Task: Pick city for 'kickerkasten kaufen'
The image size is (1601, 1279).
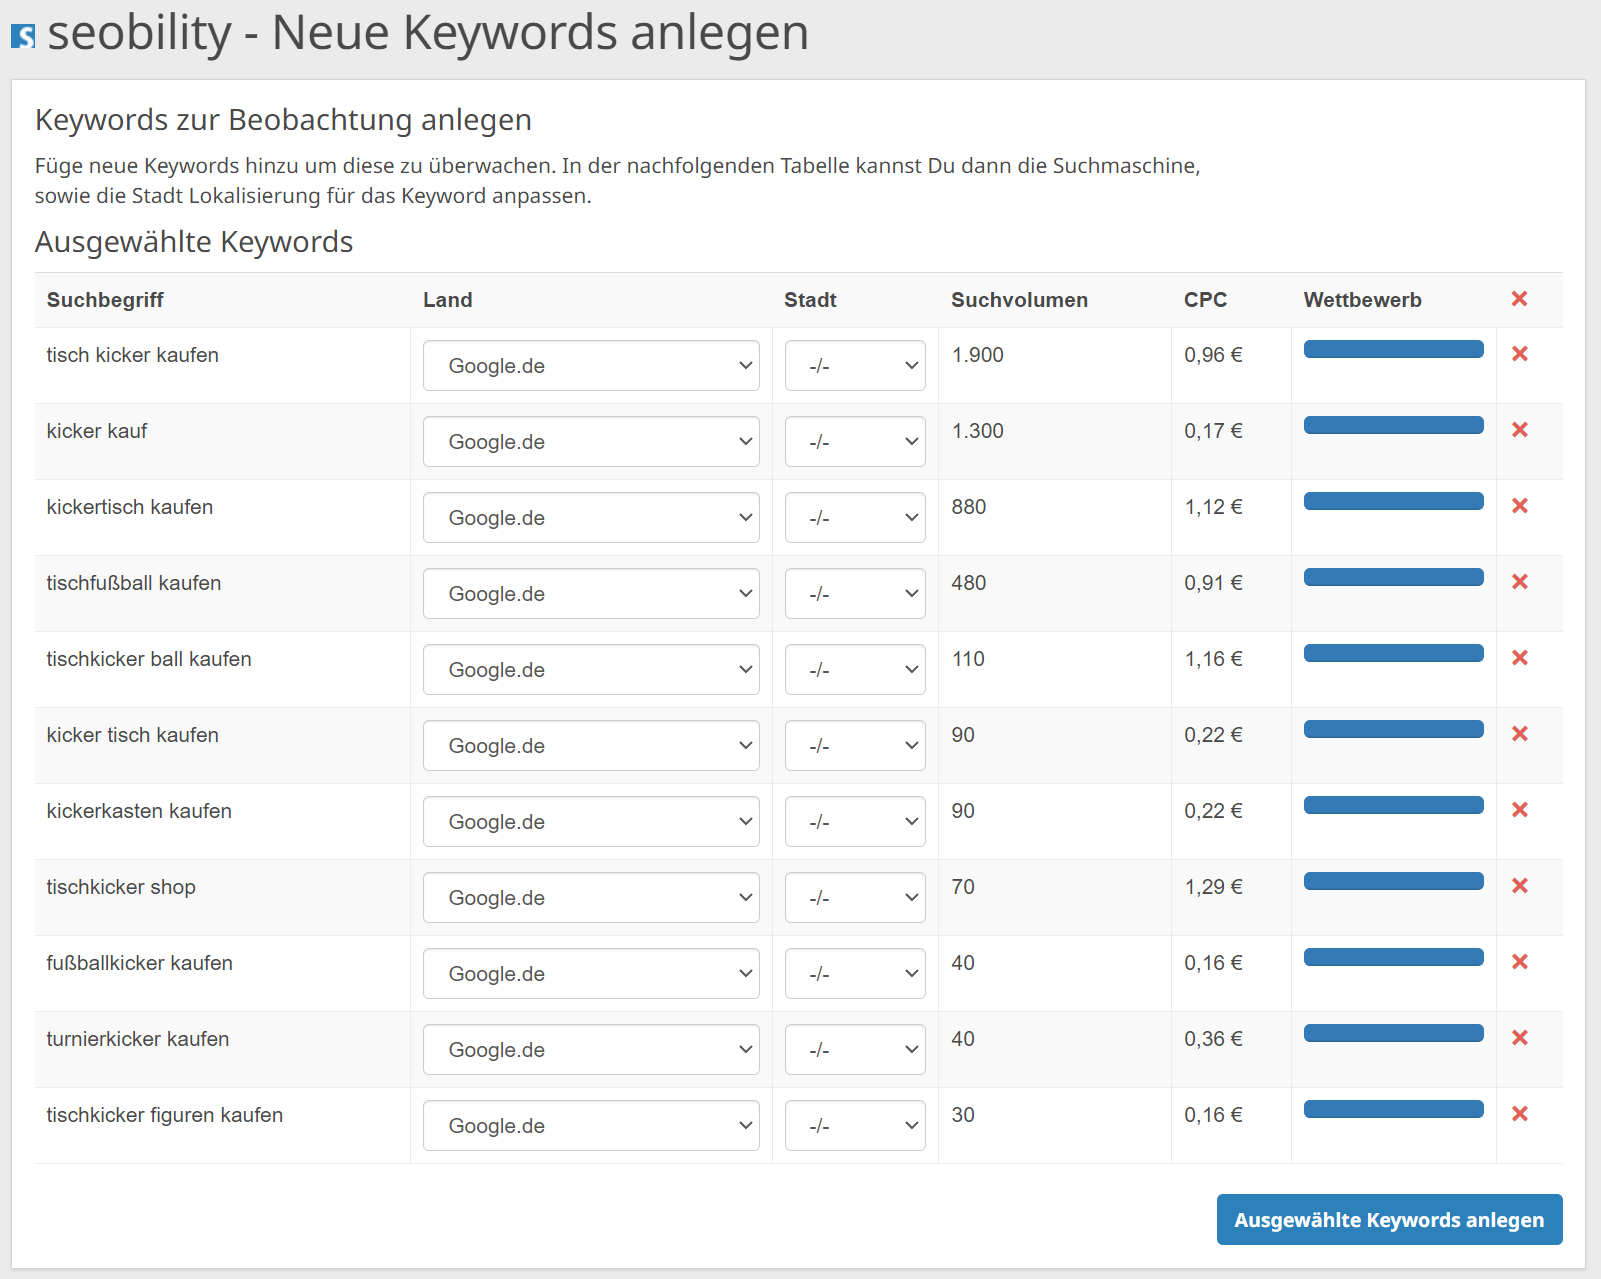Action: click(855, 822)
